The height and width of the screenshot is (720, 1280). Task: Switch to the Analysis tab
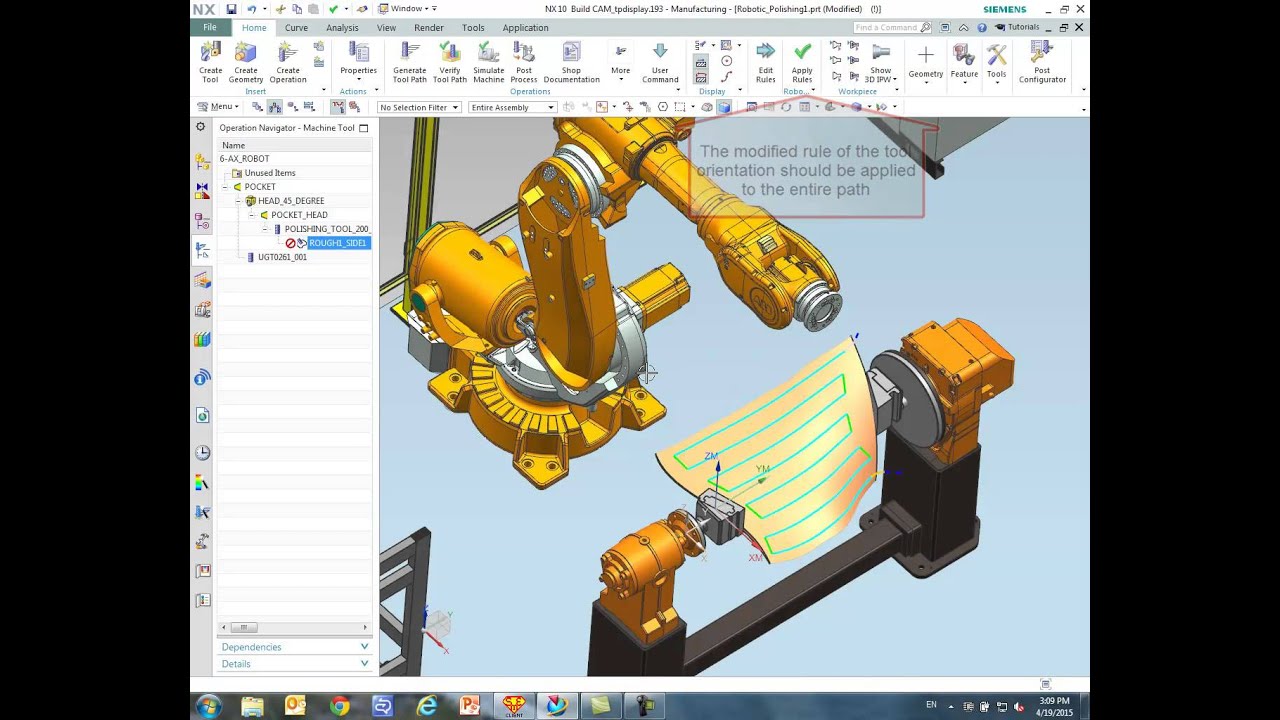[342, 28]
